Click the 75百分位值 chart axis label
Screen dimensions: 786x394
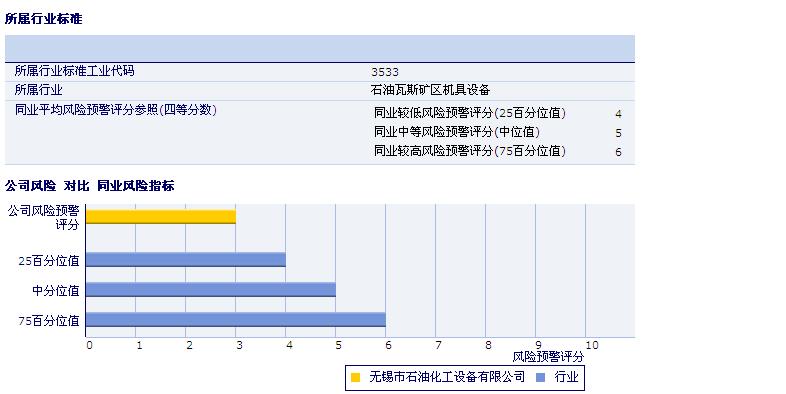(x=49, y=321)
